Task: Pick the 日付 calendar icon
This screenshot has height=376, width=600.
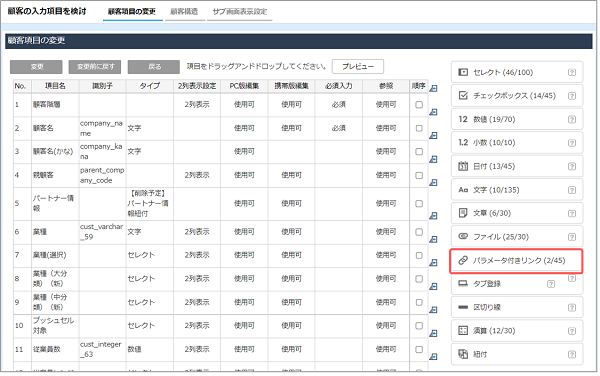Action: (463, 166)
